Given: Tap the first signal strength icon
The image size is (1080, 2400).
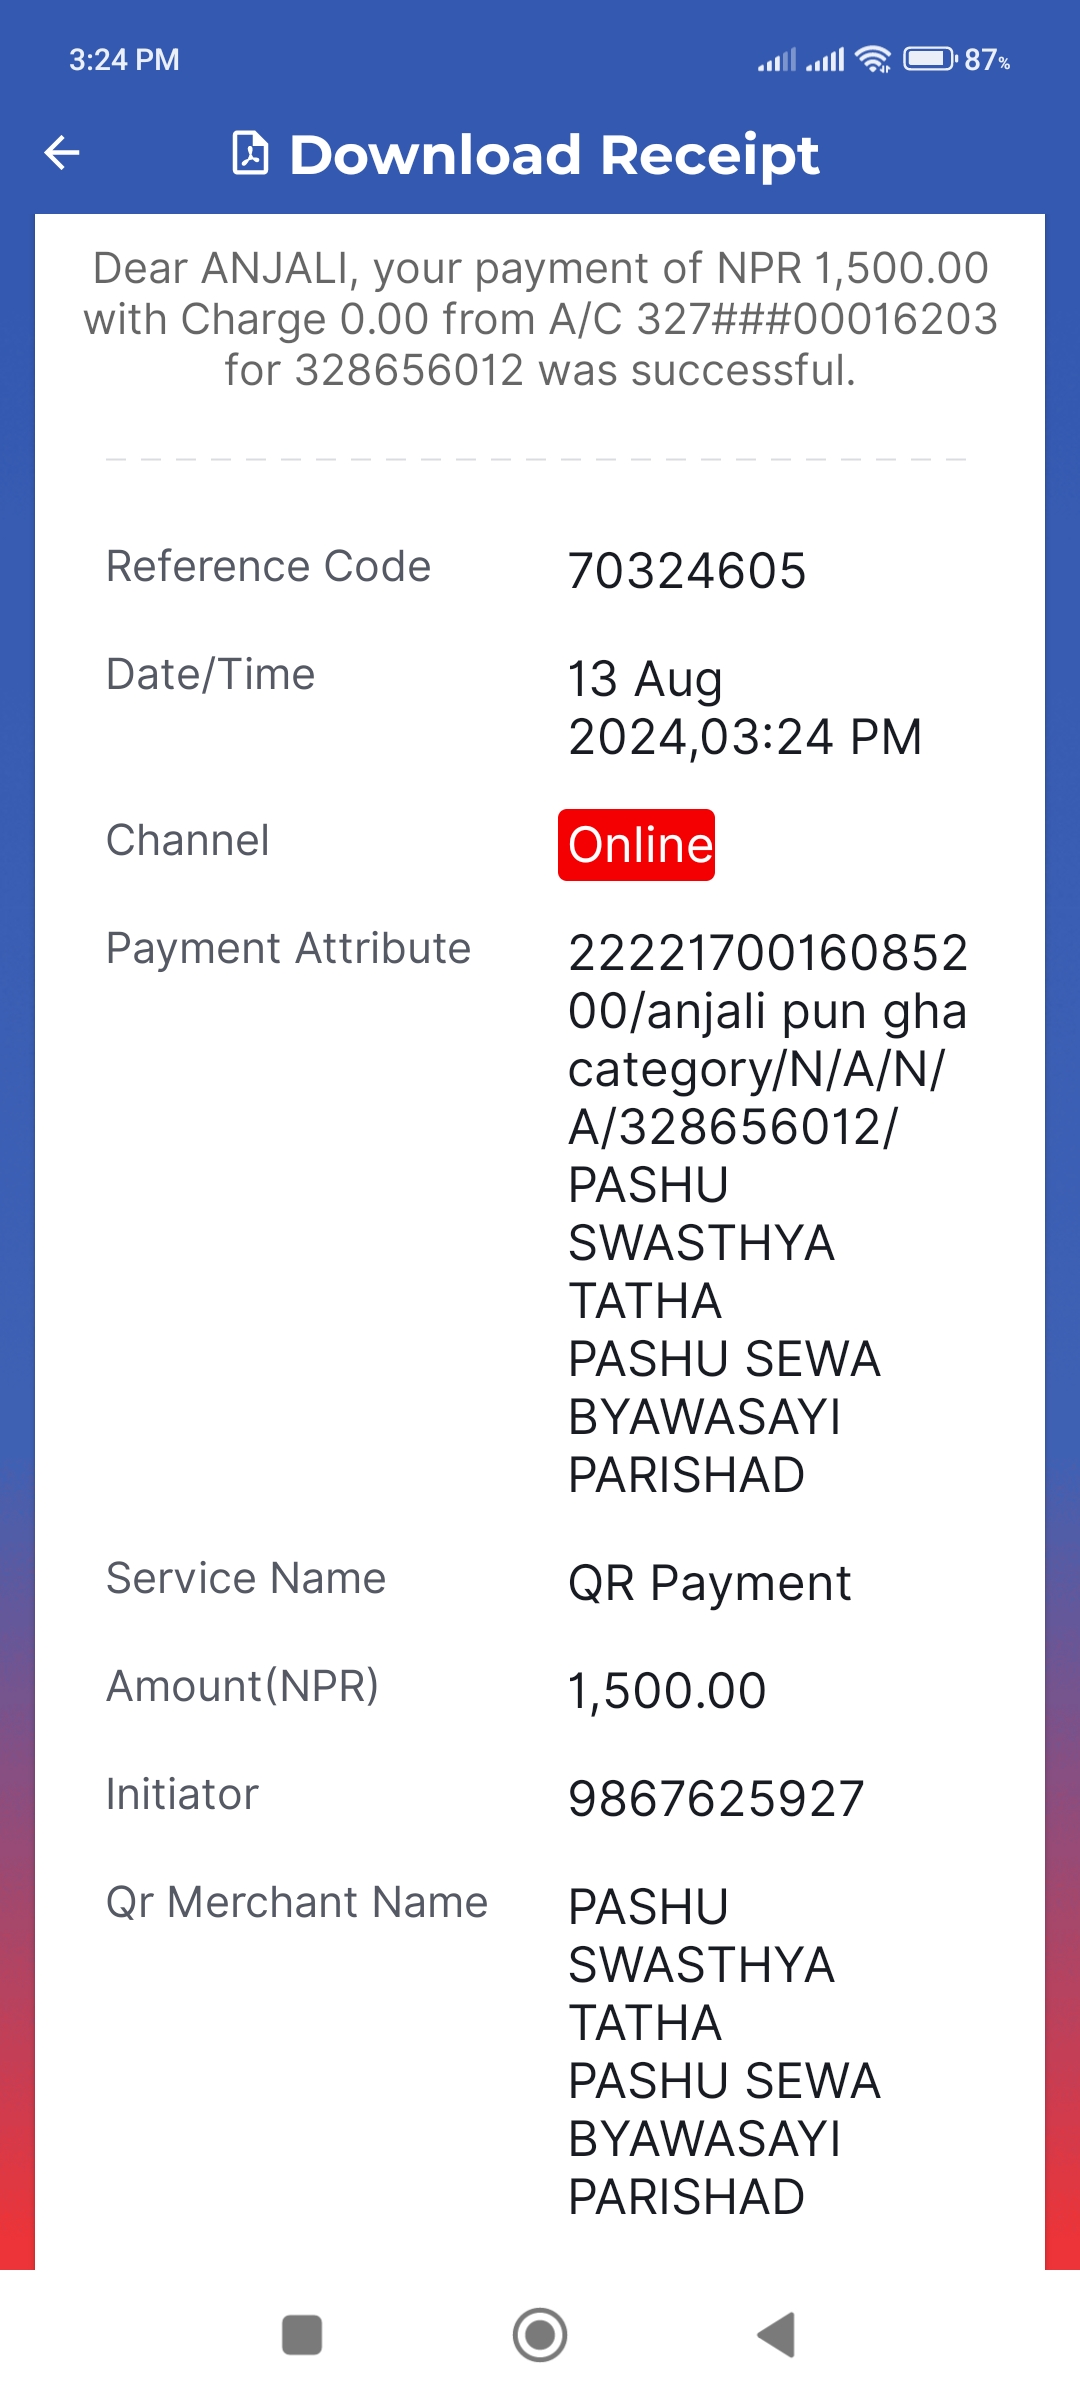Looking at the screenshot, I should 777,60.
